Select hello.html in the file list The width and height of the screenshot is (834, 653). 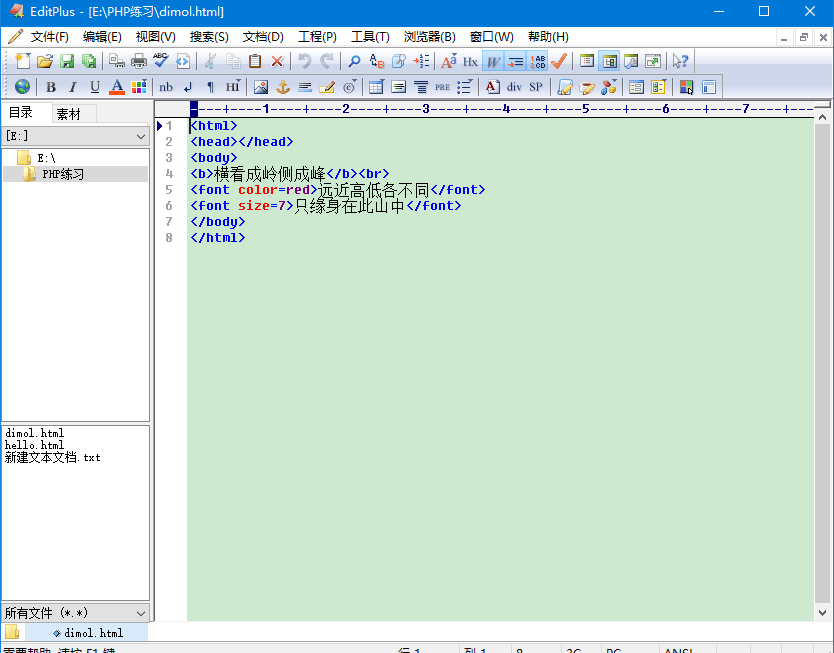[34, 445]
